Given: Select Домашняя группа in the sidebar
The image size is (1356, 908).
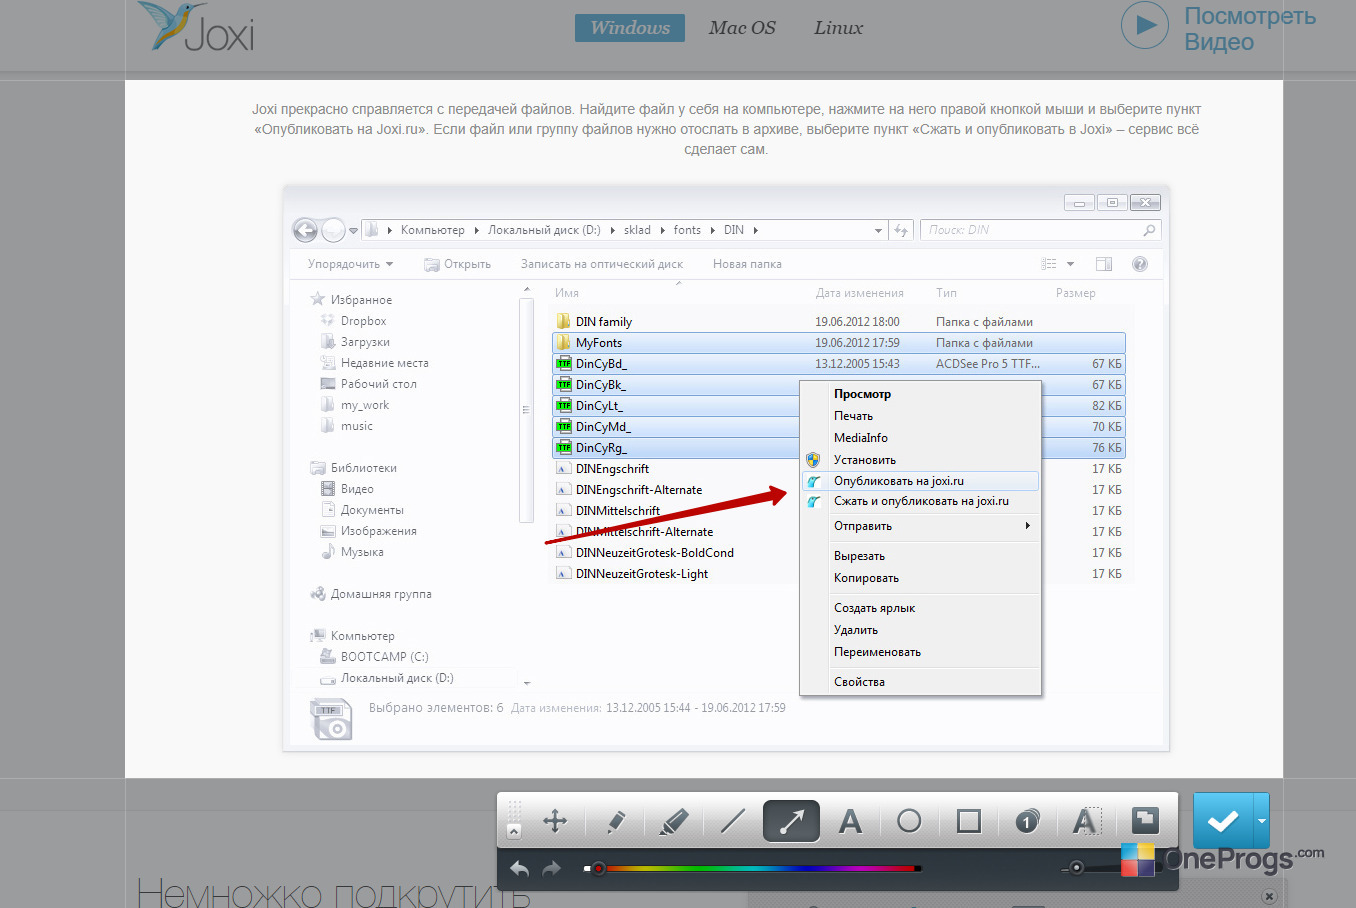Looking at the screenshot, I should pyautogui.click(x=381, y=594).
